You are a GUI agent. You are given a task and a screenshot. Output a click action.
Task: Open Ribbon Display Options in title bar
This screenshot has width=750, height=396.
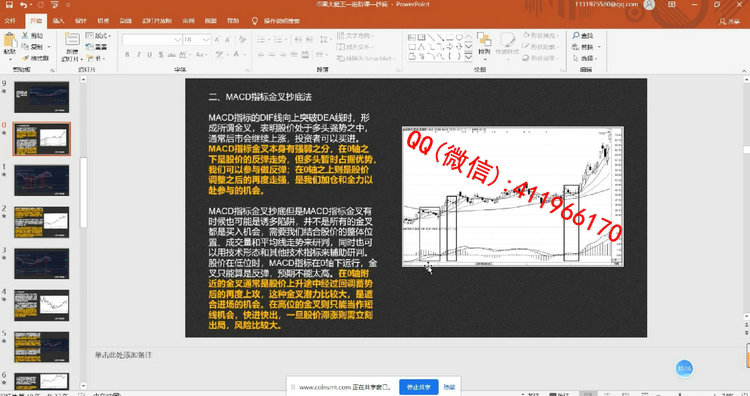click(x=672, y=4)
